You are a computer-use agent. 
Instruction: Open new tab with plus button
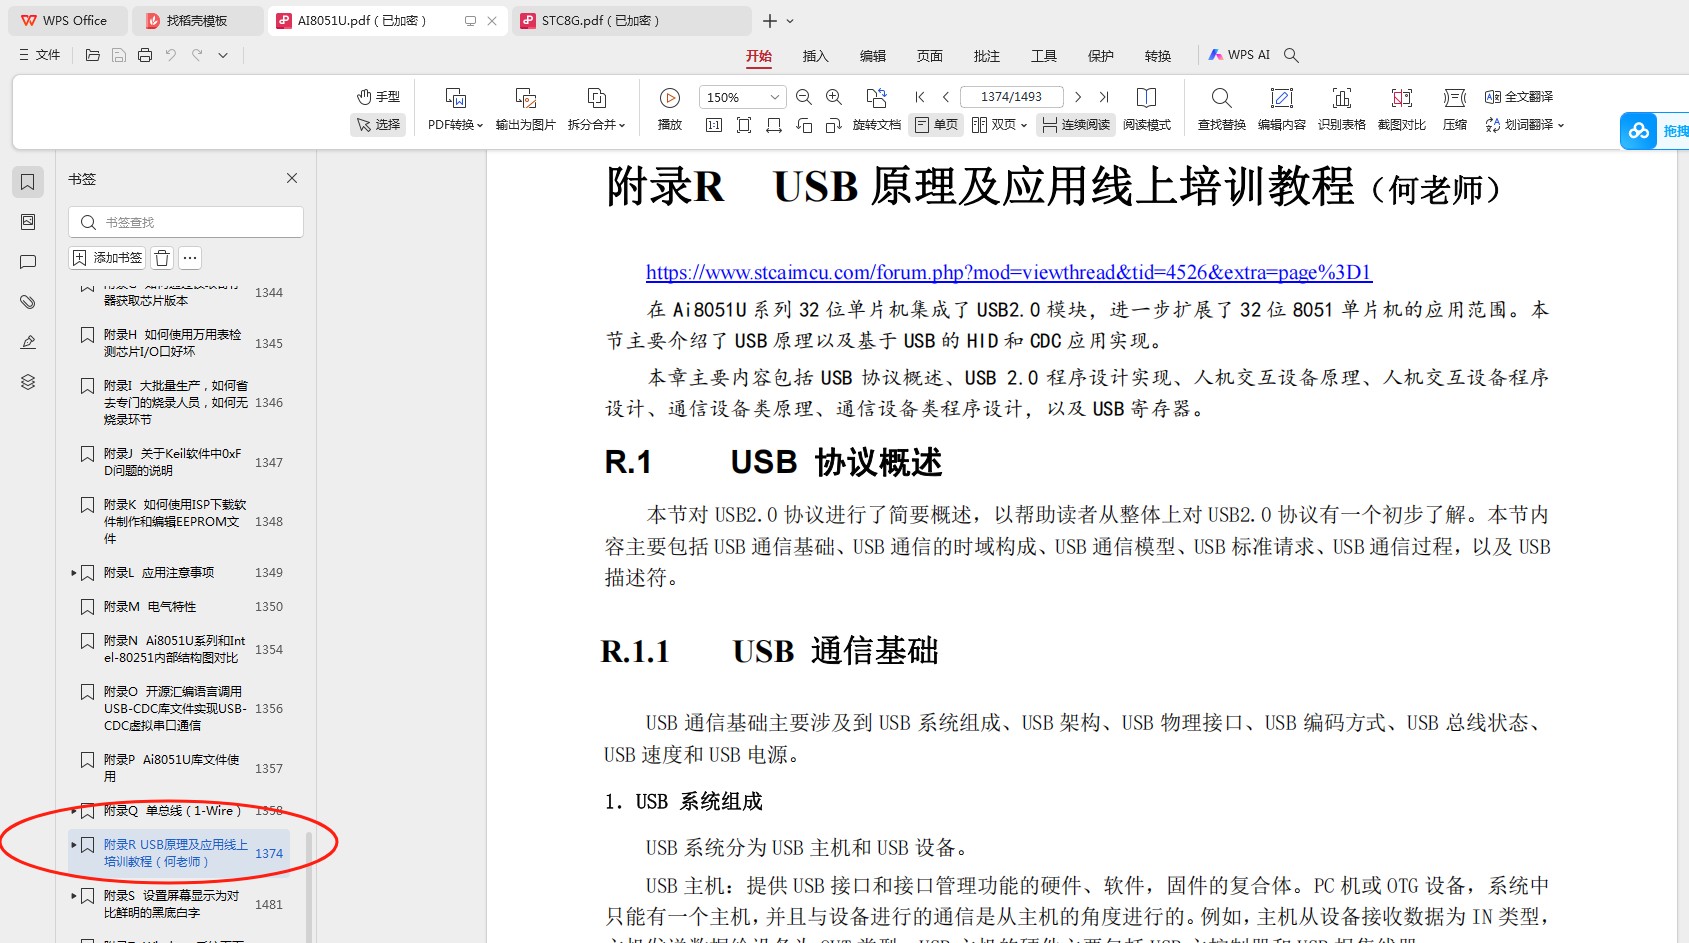[769, 21]
